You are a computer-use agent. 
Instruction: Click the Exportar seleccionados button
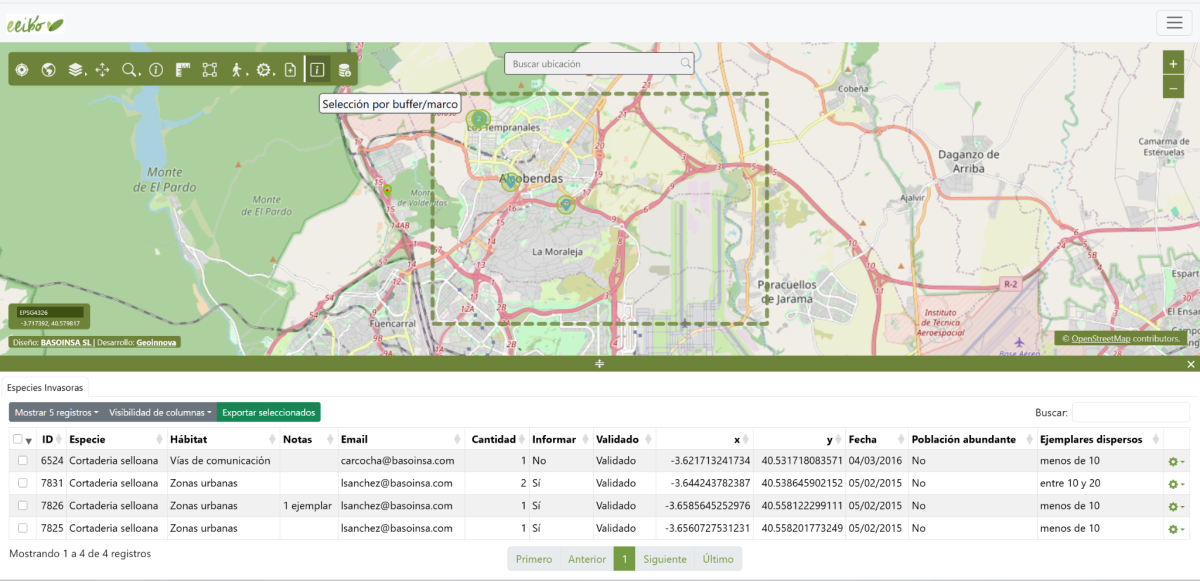[x=268, y=412]
